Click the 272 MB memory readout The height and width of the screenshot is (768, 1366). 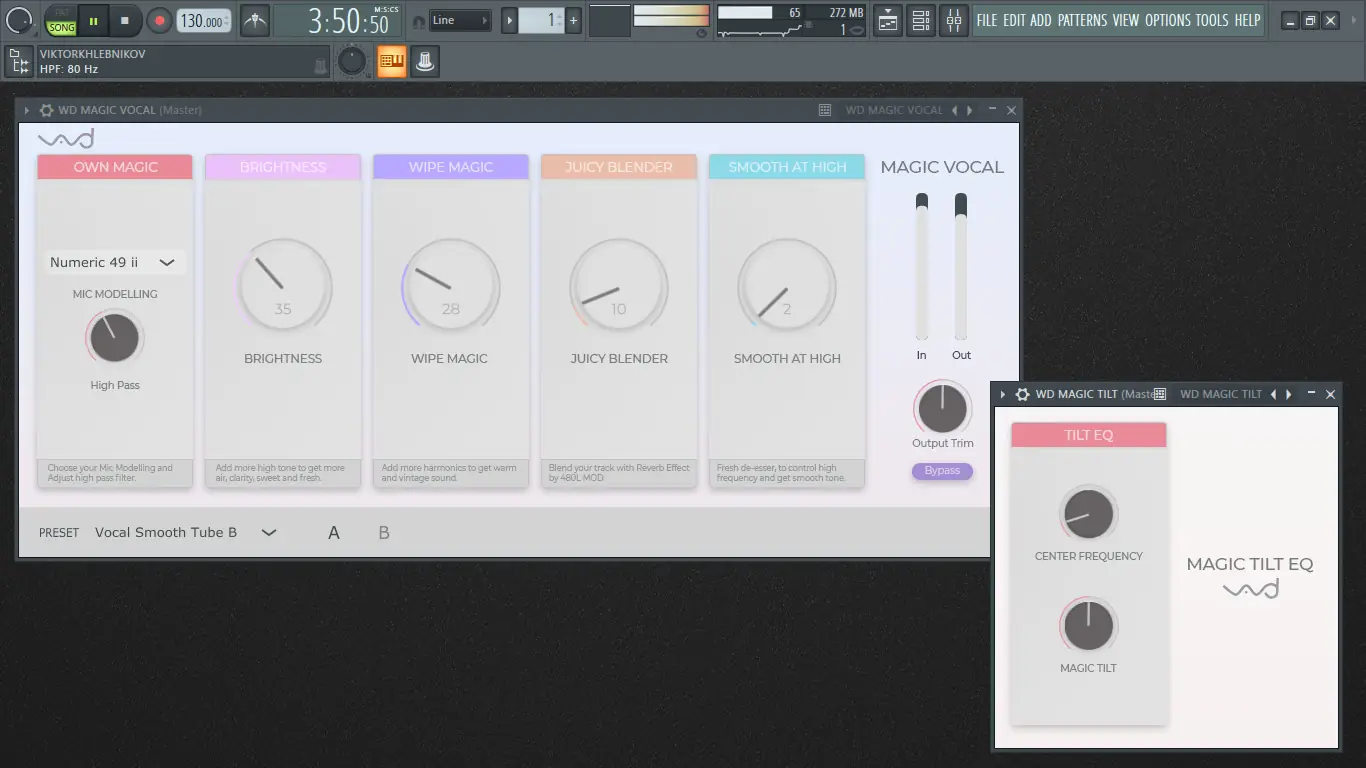846,13
